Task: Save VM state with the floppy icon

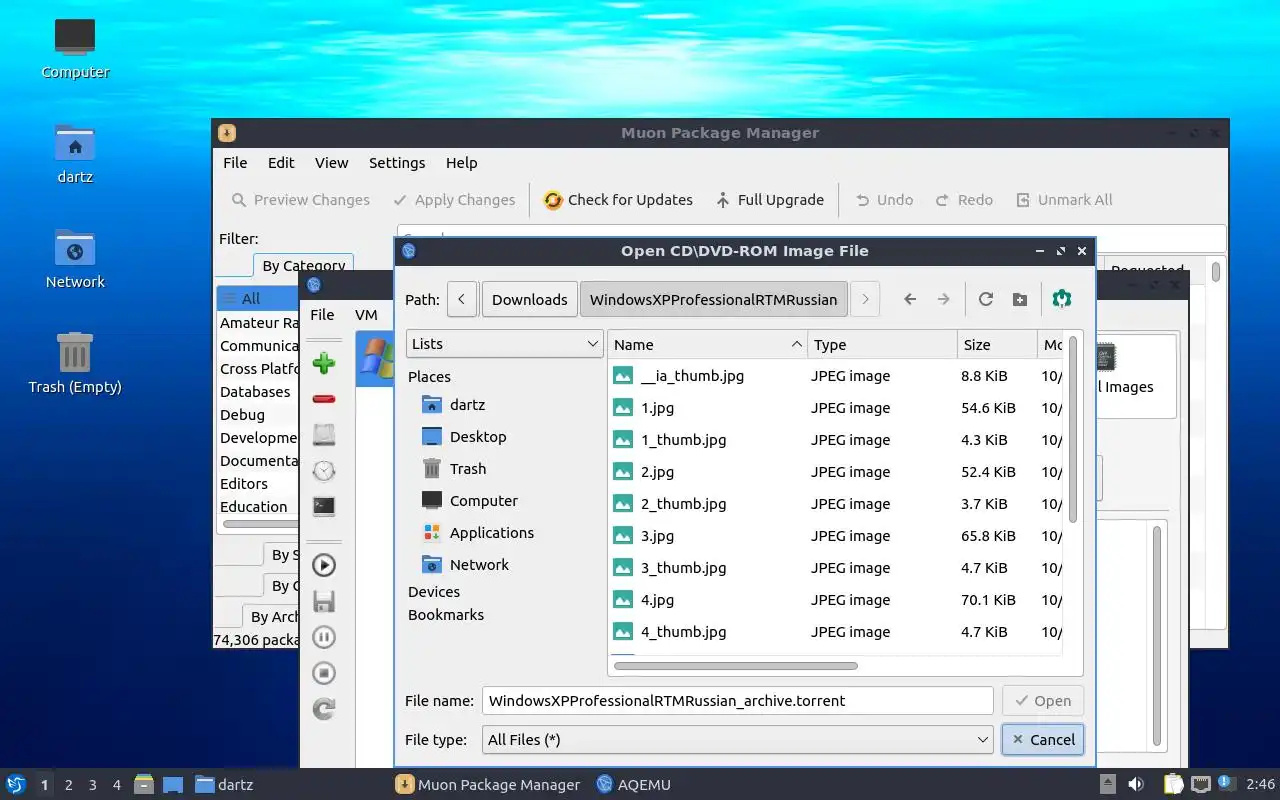Action: click(x=324, y=601)
